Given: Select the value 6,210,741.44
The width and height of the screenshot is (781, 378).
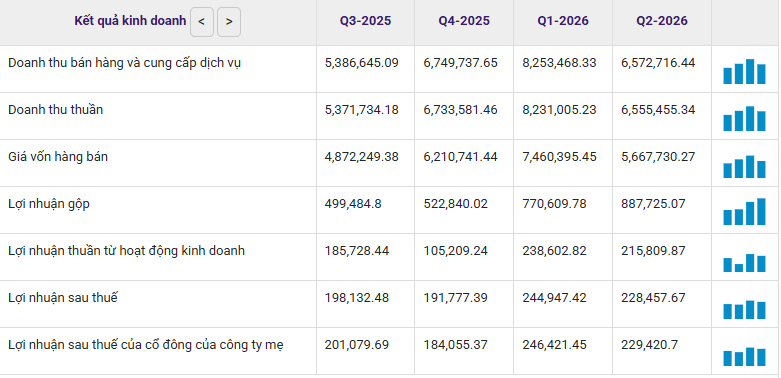Looking at the screenshot, I should click(461, 157).
